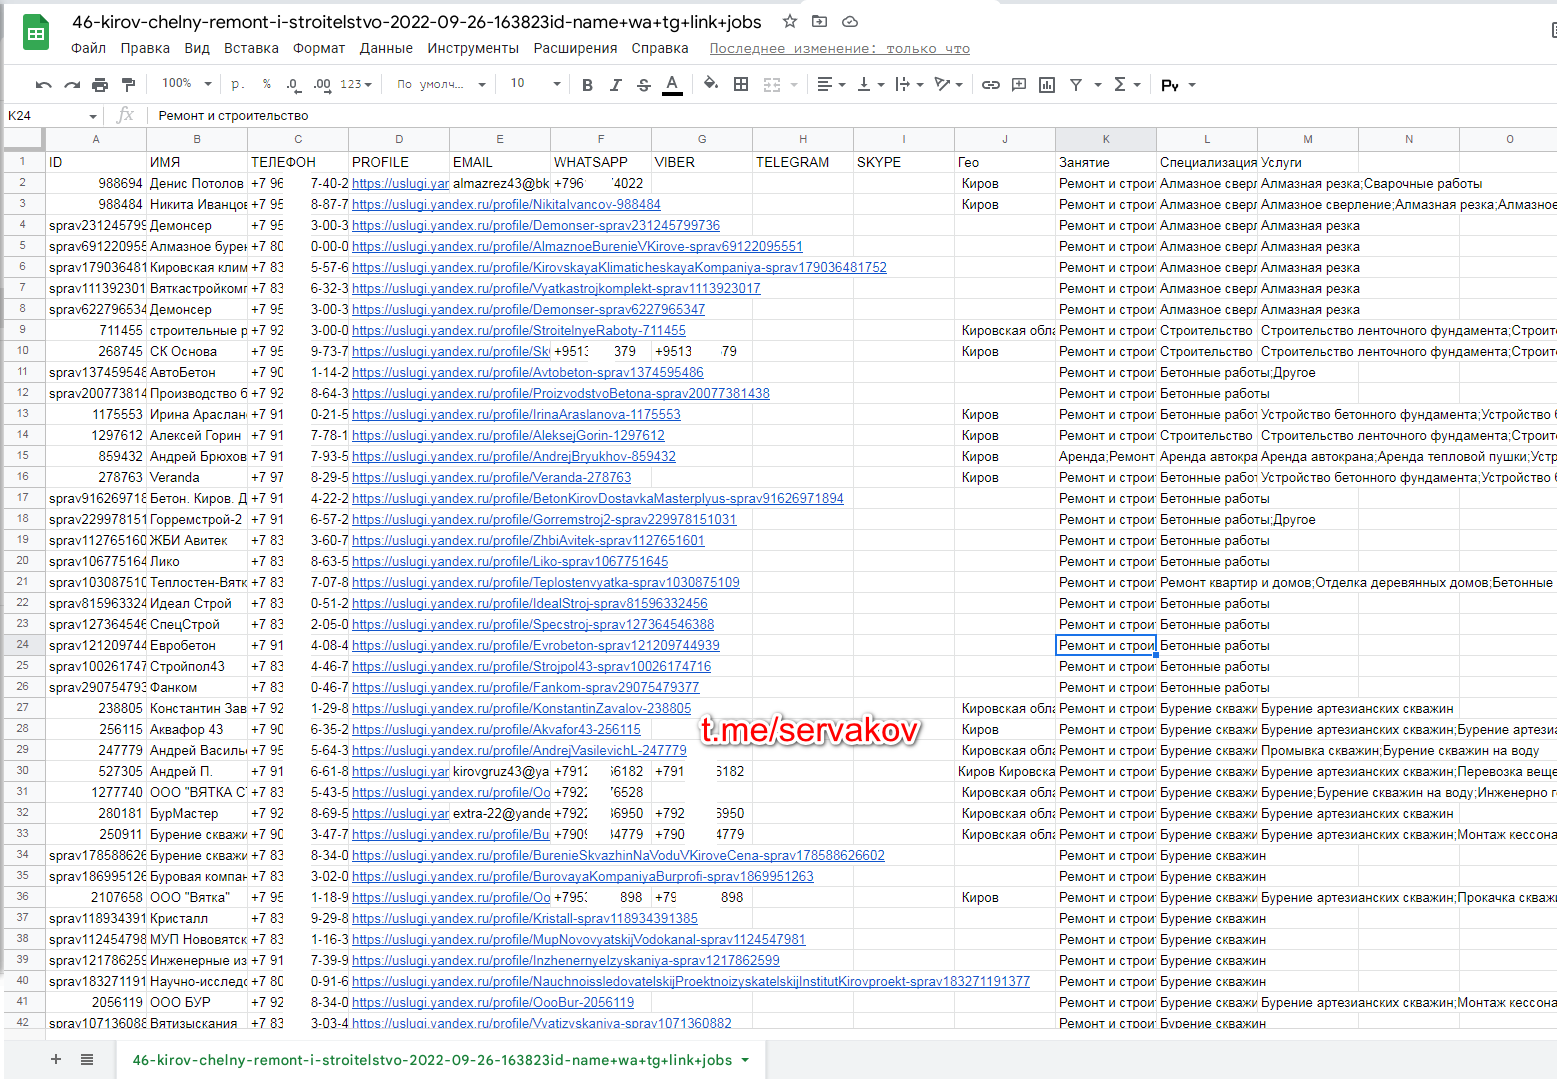This screenshot has height=1079, width=1557.
Task: Select cell containing Денис Потолов
Action: pyautogui.click(x=197, y=183)
